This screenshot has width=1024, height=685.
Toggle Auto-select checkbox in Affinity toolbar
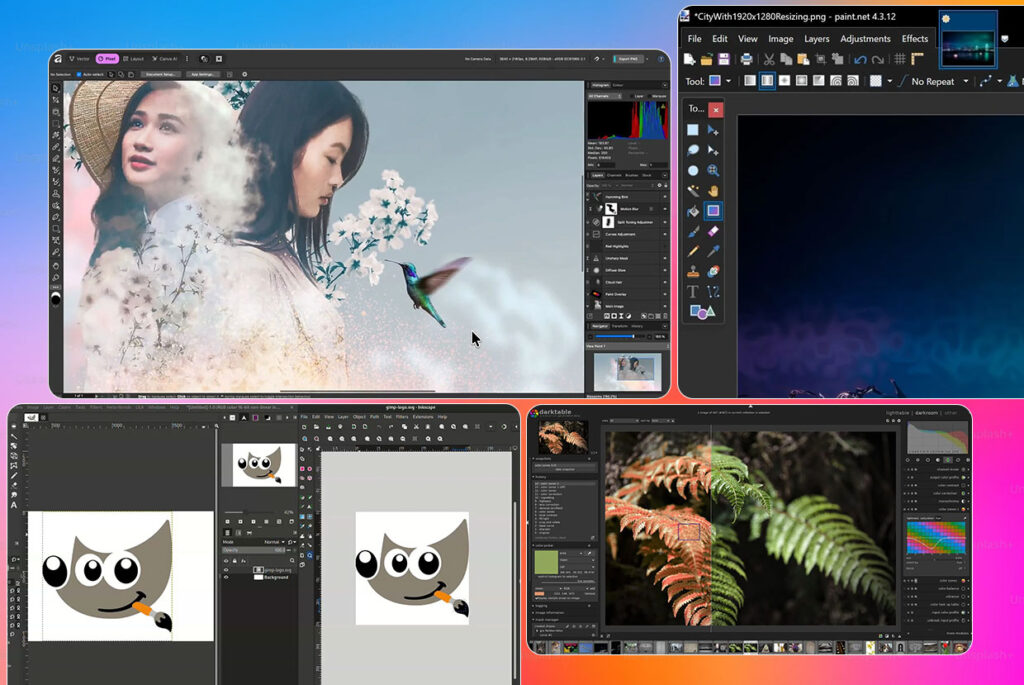coord(79,74)
